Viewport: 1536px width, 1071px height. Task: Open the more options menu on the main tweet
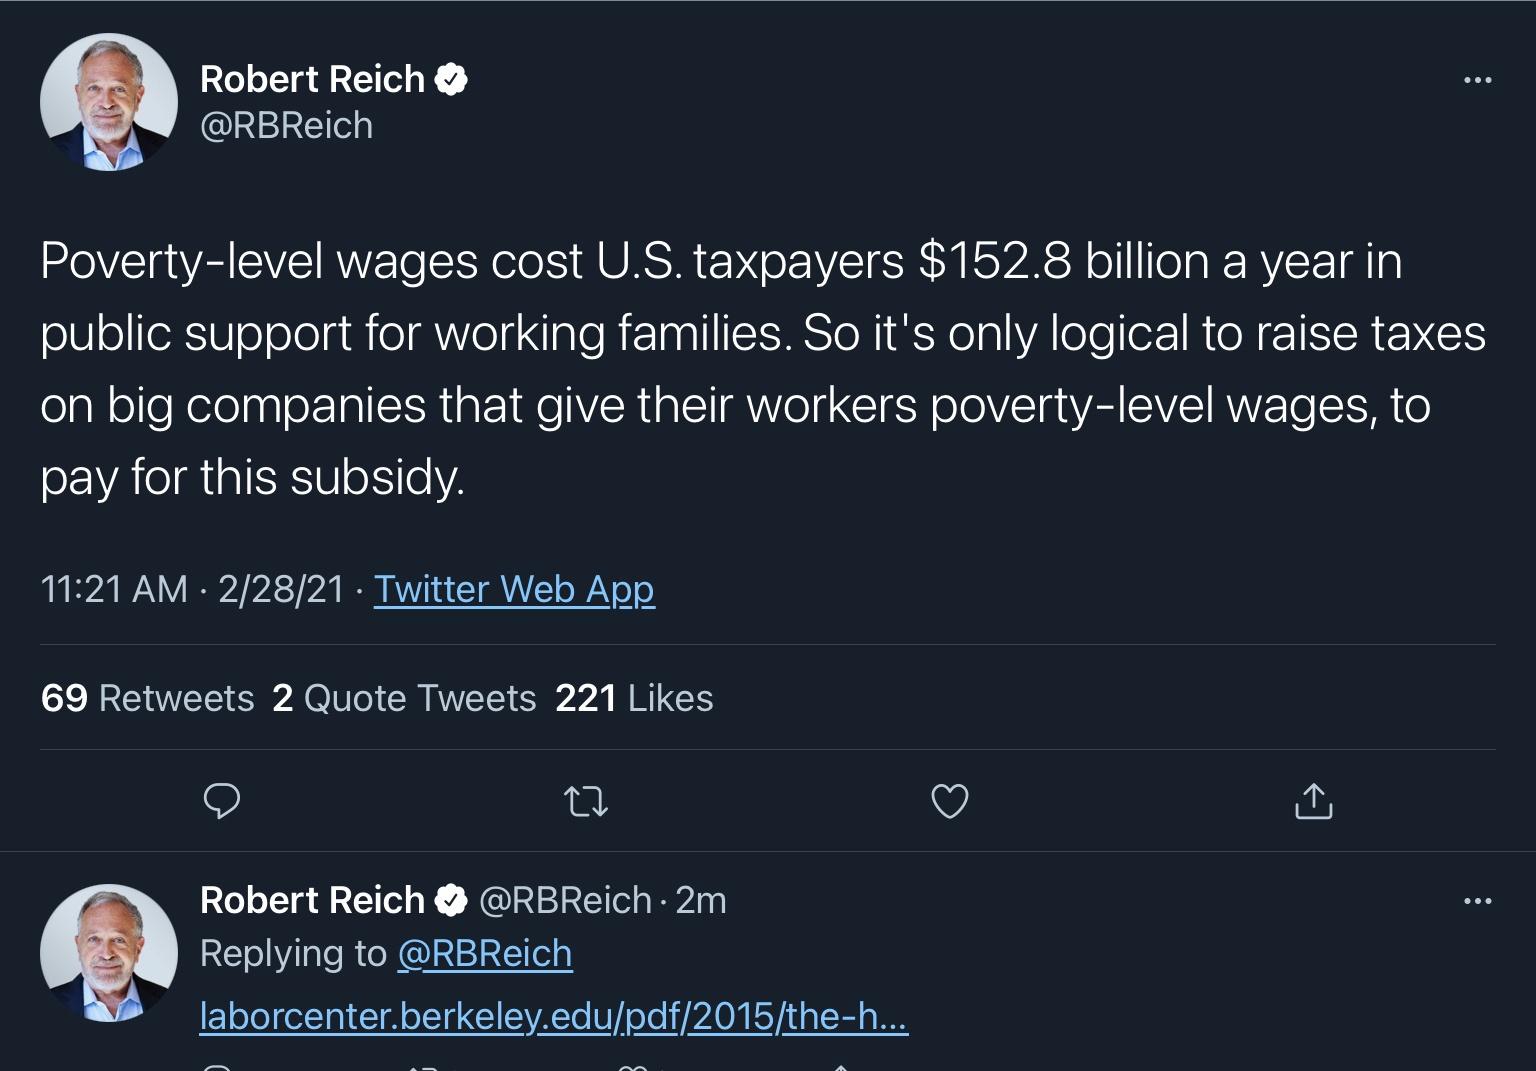click(x=1477, y=80)
